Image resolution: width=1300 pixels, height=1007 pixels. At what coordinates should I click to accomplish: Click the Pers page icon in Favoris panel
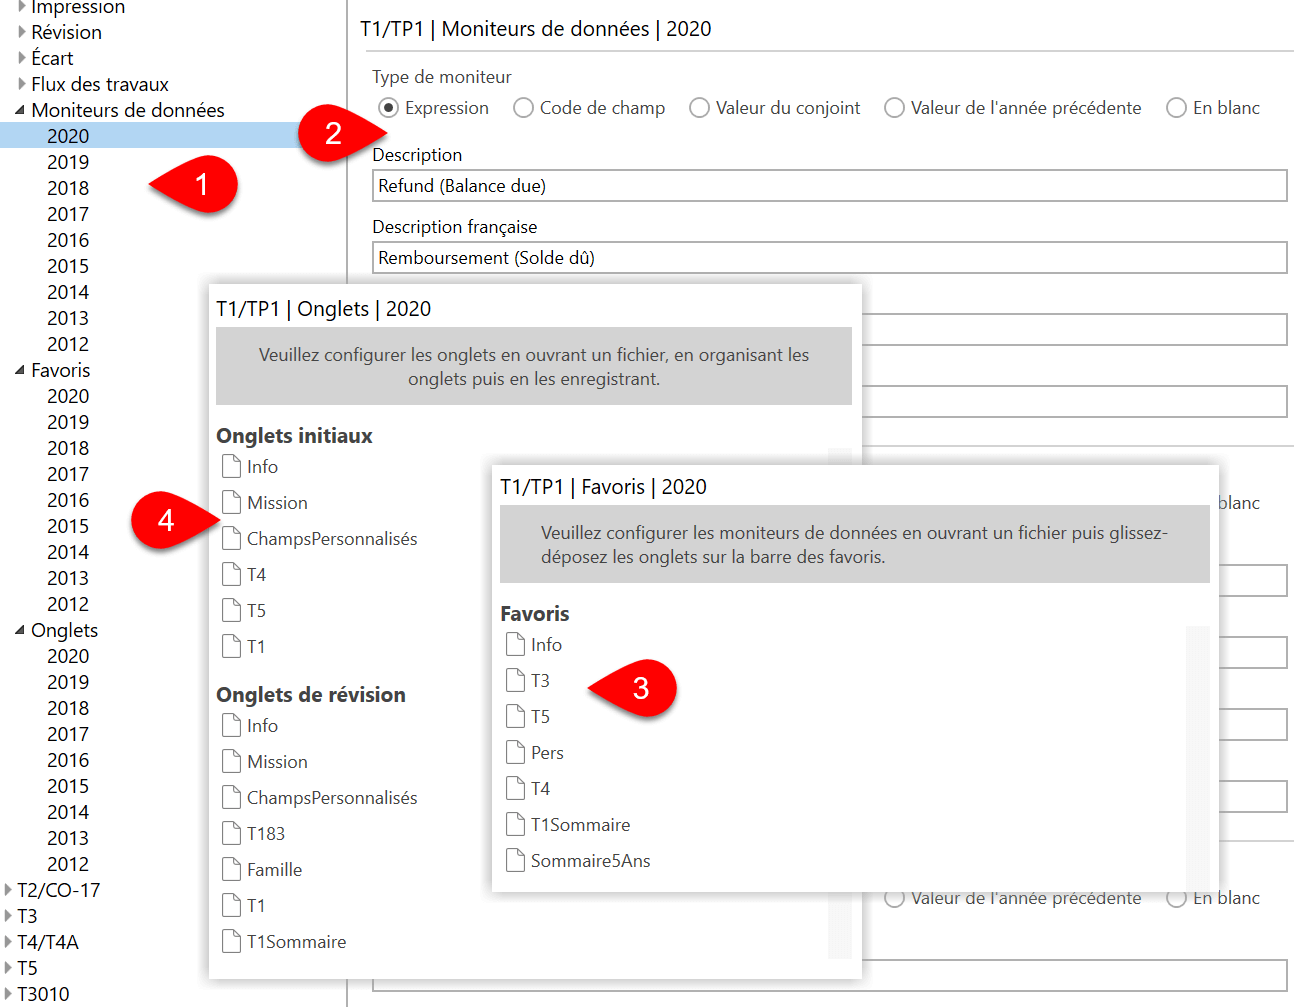(x=515, y=753)
